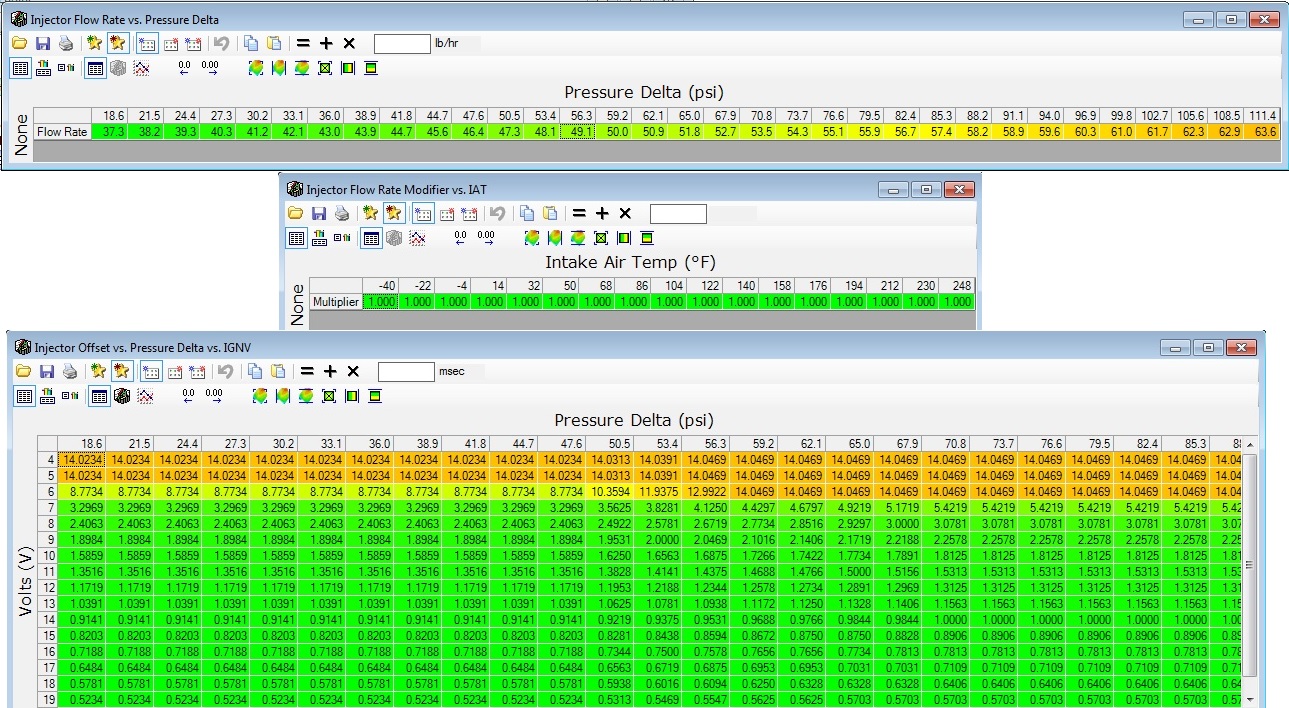Close the Injector Offset vs. Pressure Delta vs. IGNV window
Image resolution: width=1289 pixels, height=708 pixels.
(1241, 347)
